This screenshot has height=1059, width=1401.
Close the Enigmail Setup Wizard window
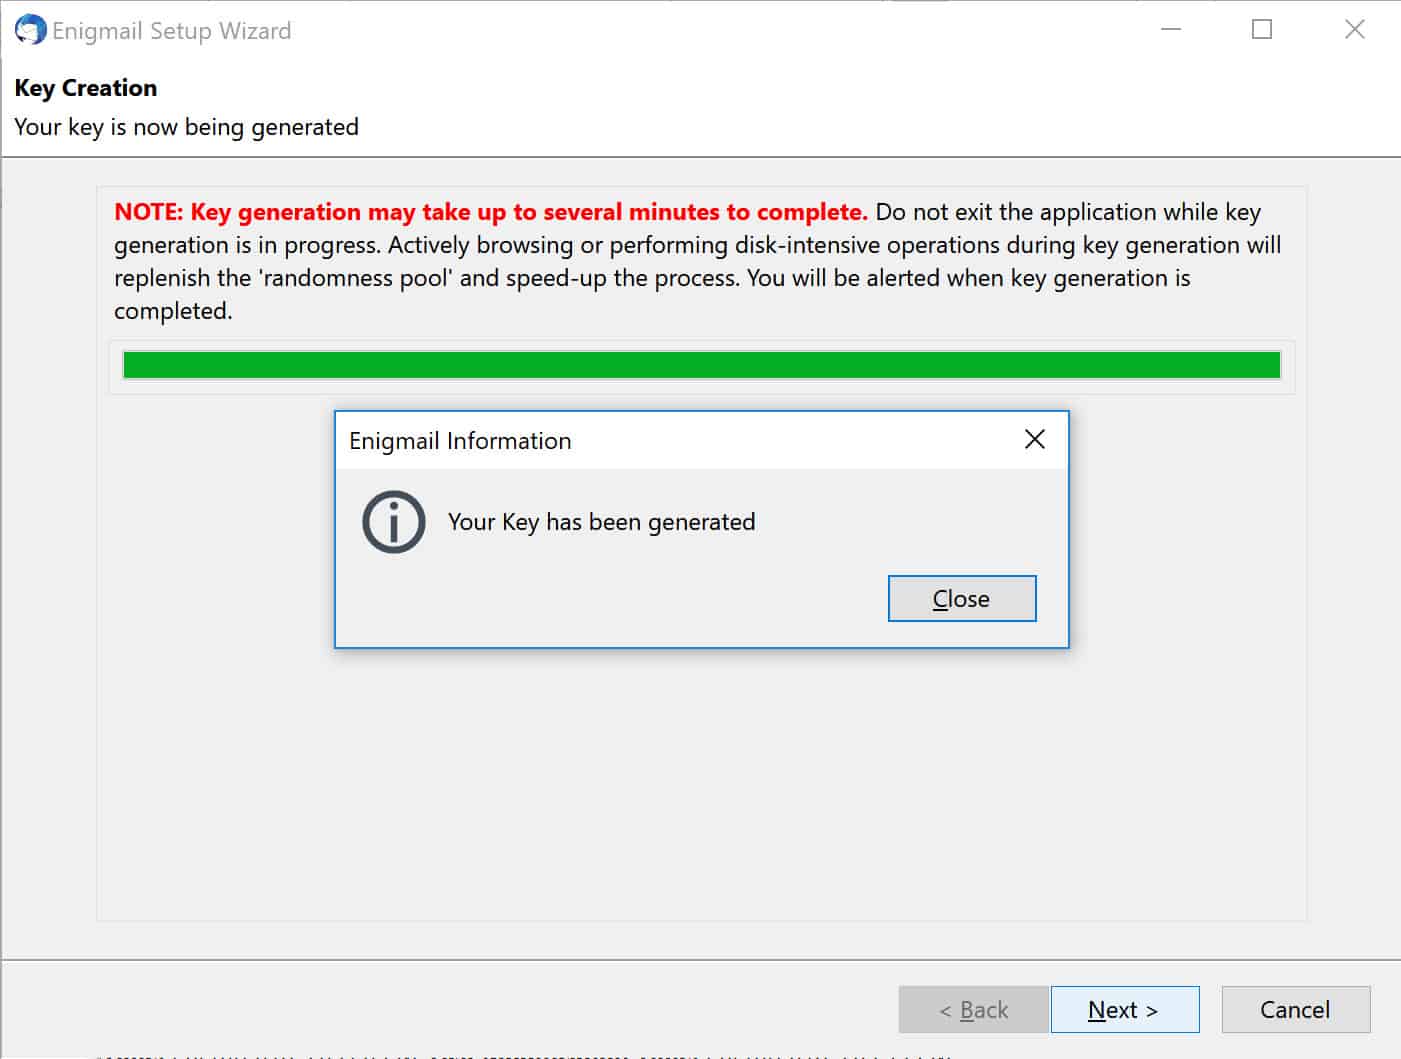pyautogui.click(x=1354, y=30)
